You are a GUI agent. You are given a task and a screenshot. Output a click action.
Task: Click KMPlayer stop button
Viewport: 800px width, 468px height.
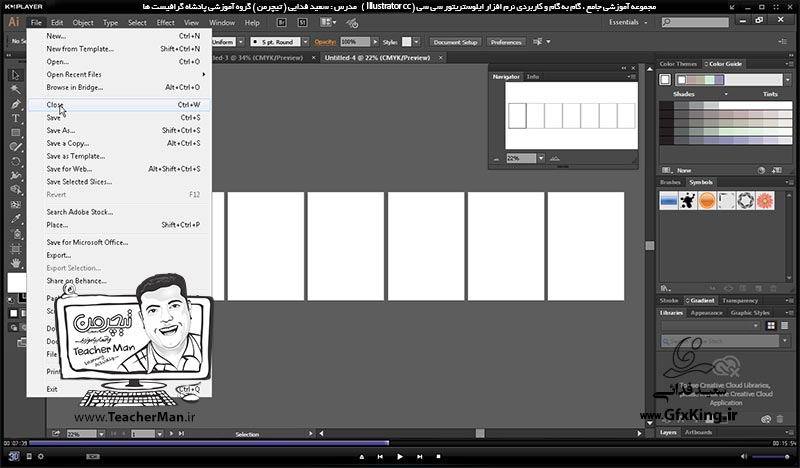coord(438,457)
